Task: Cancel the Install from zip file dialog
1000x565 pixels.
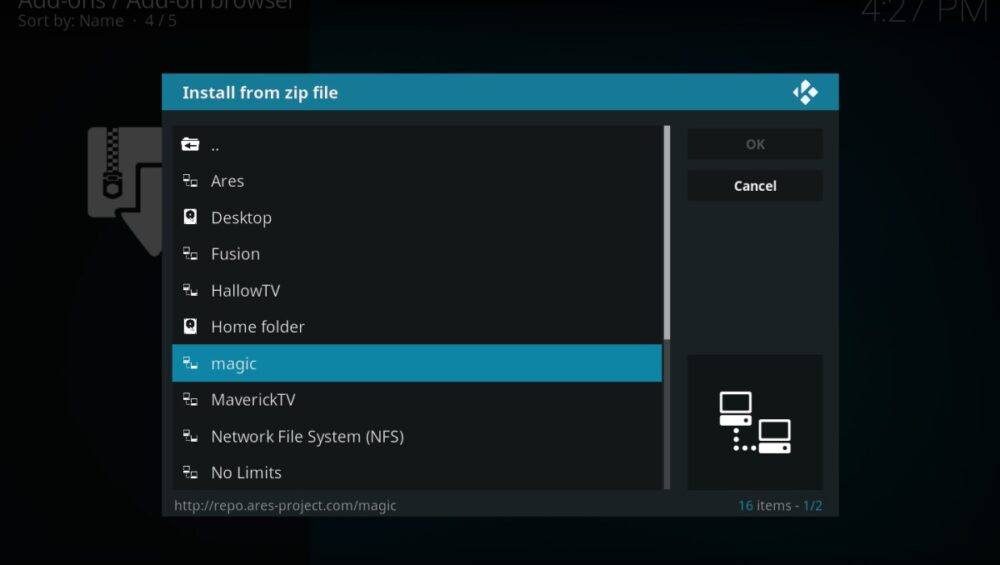Action: coord(755,186)
